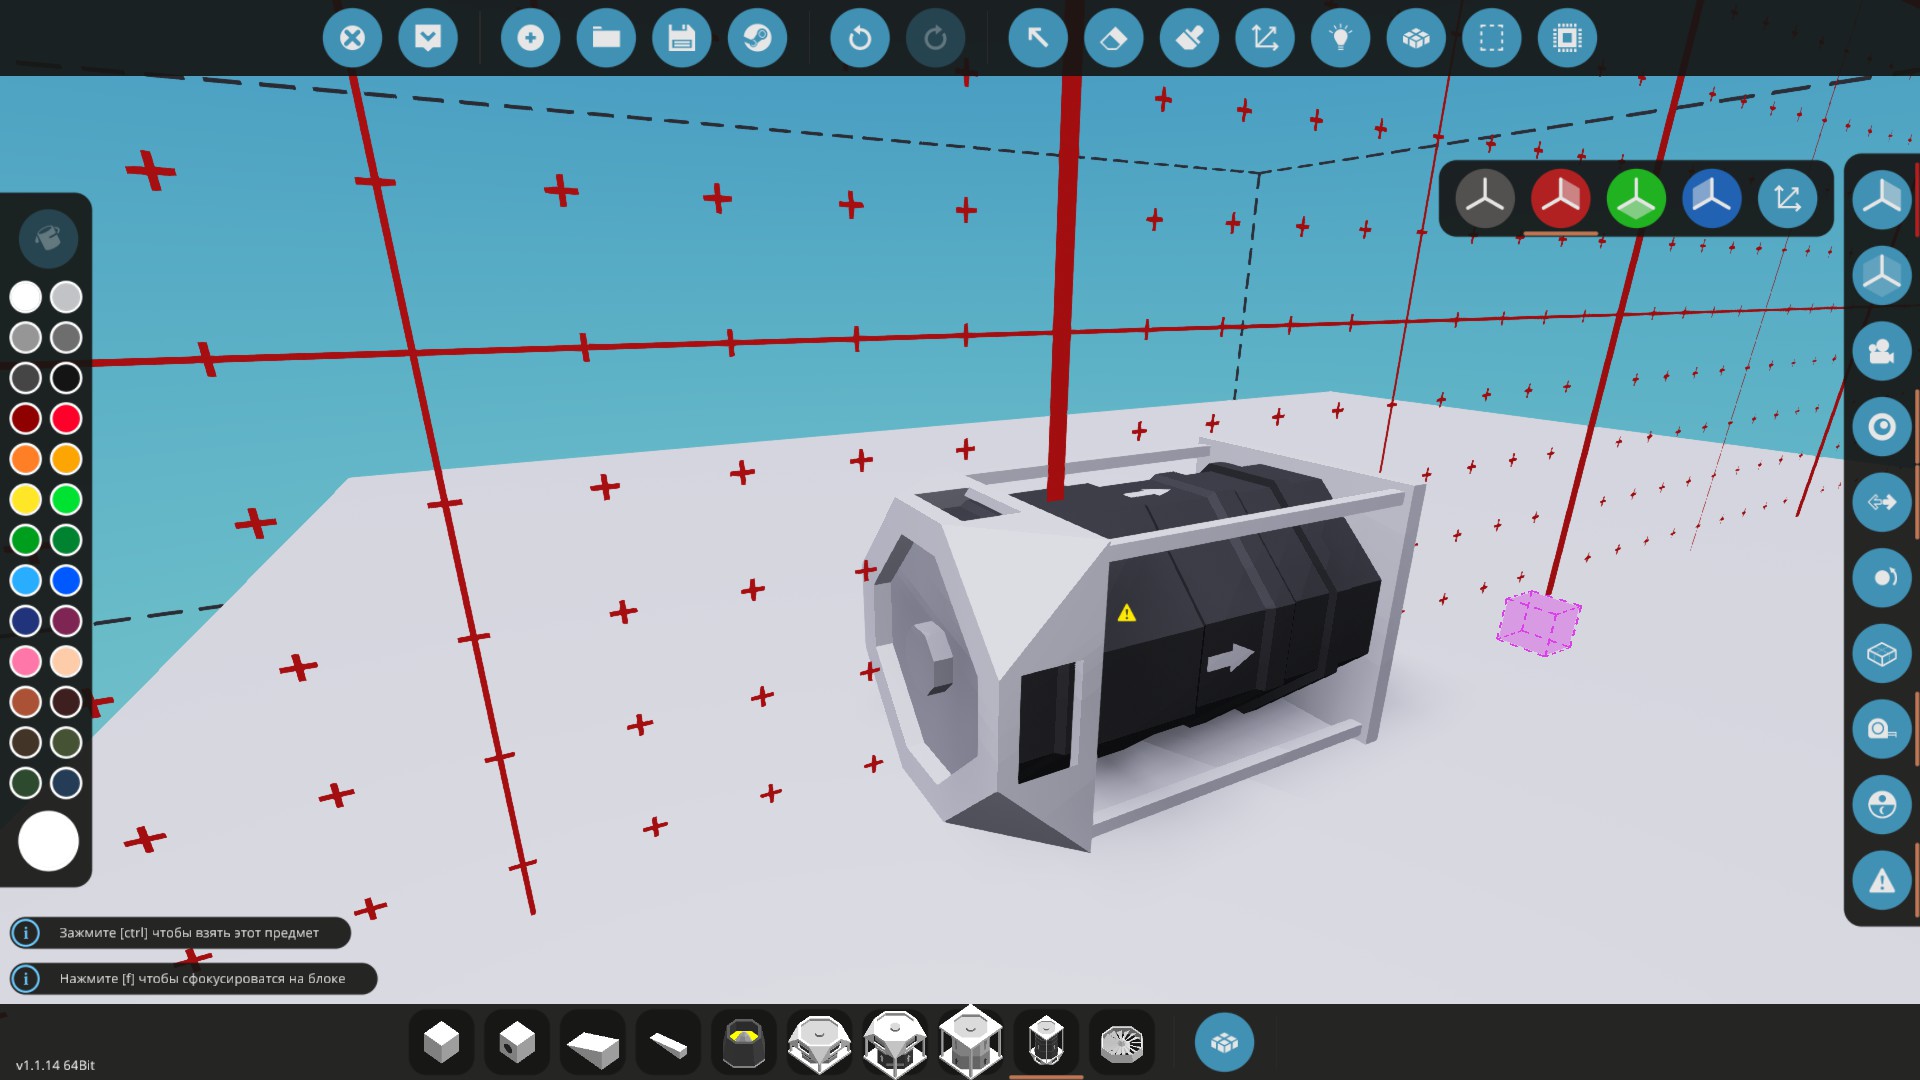Redo the last undone action

(935, 38)
